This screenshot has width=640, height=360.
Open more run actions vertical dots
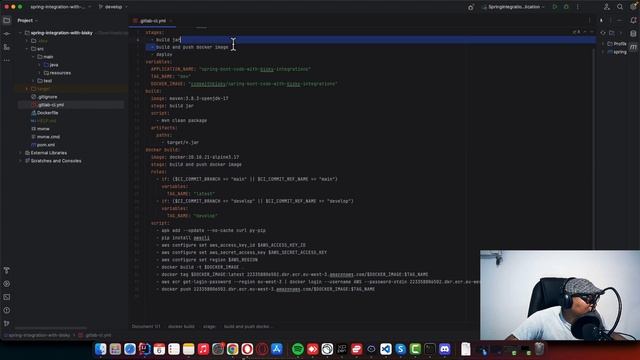578,7
